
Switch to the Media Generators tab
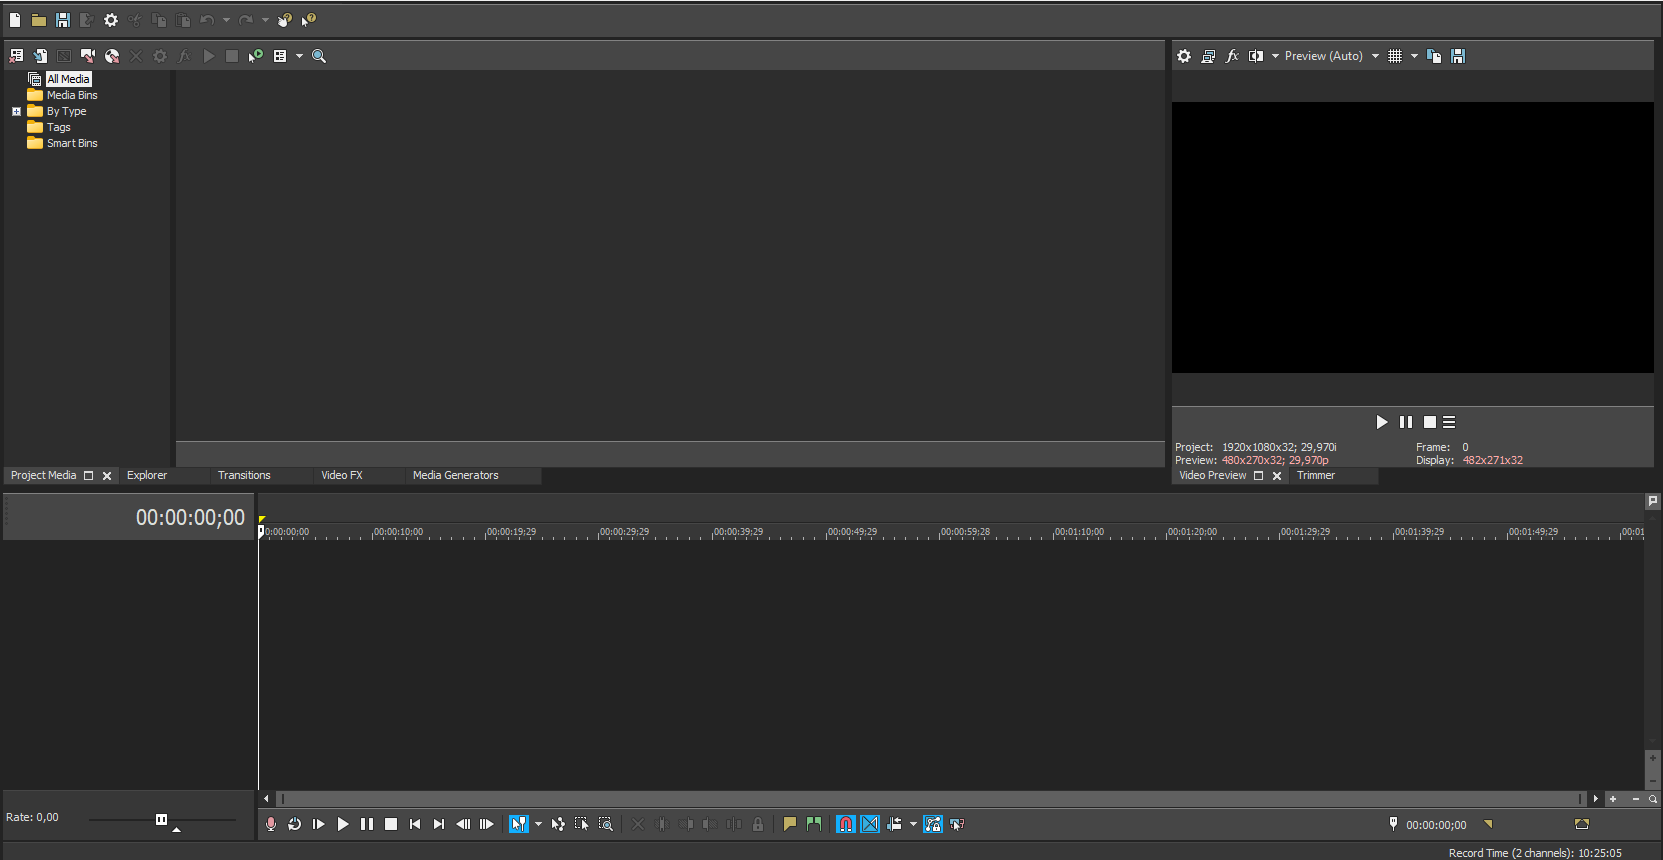pyautogui.click(x=455, y=475)
